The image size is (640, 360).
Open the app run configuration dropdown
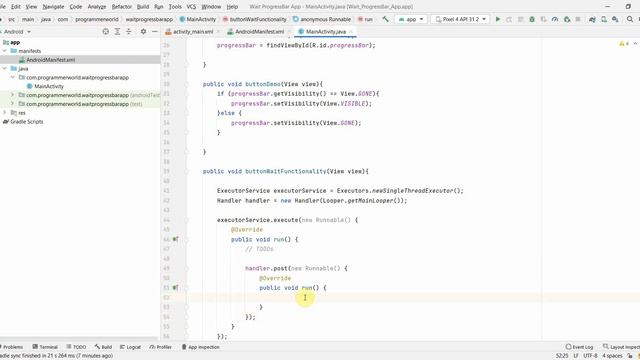(x=411, y=19)
